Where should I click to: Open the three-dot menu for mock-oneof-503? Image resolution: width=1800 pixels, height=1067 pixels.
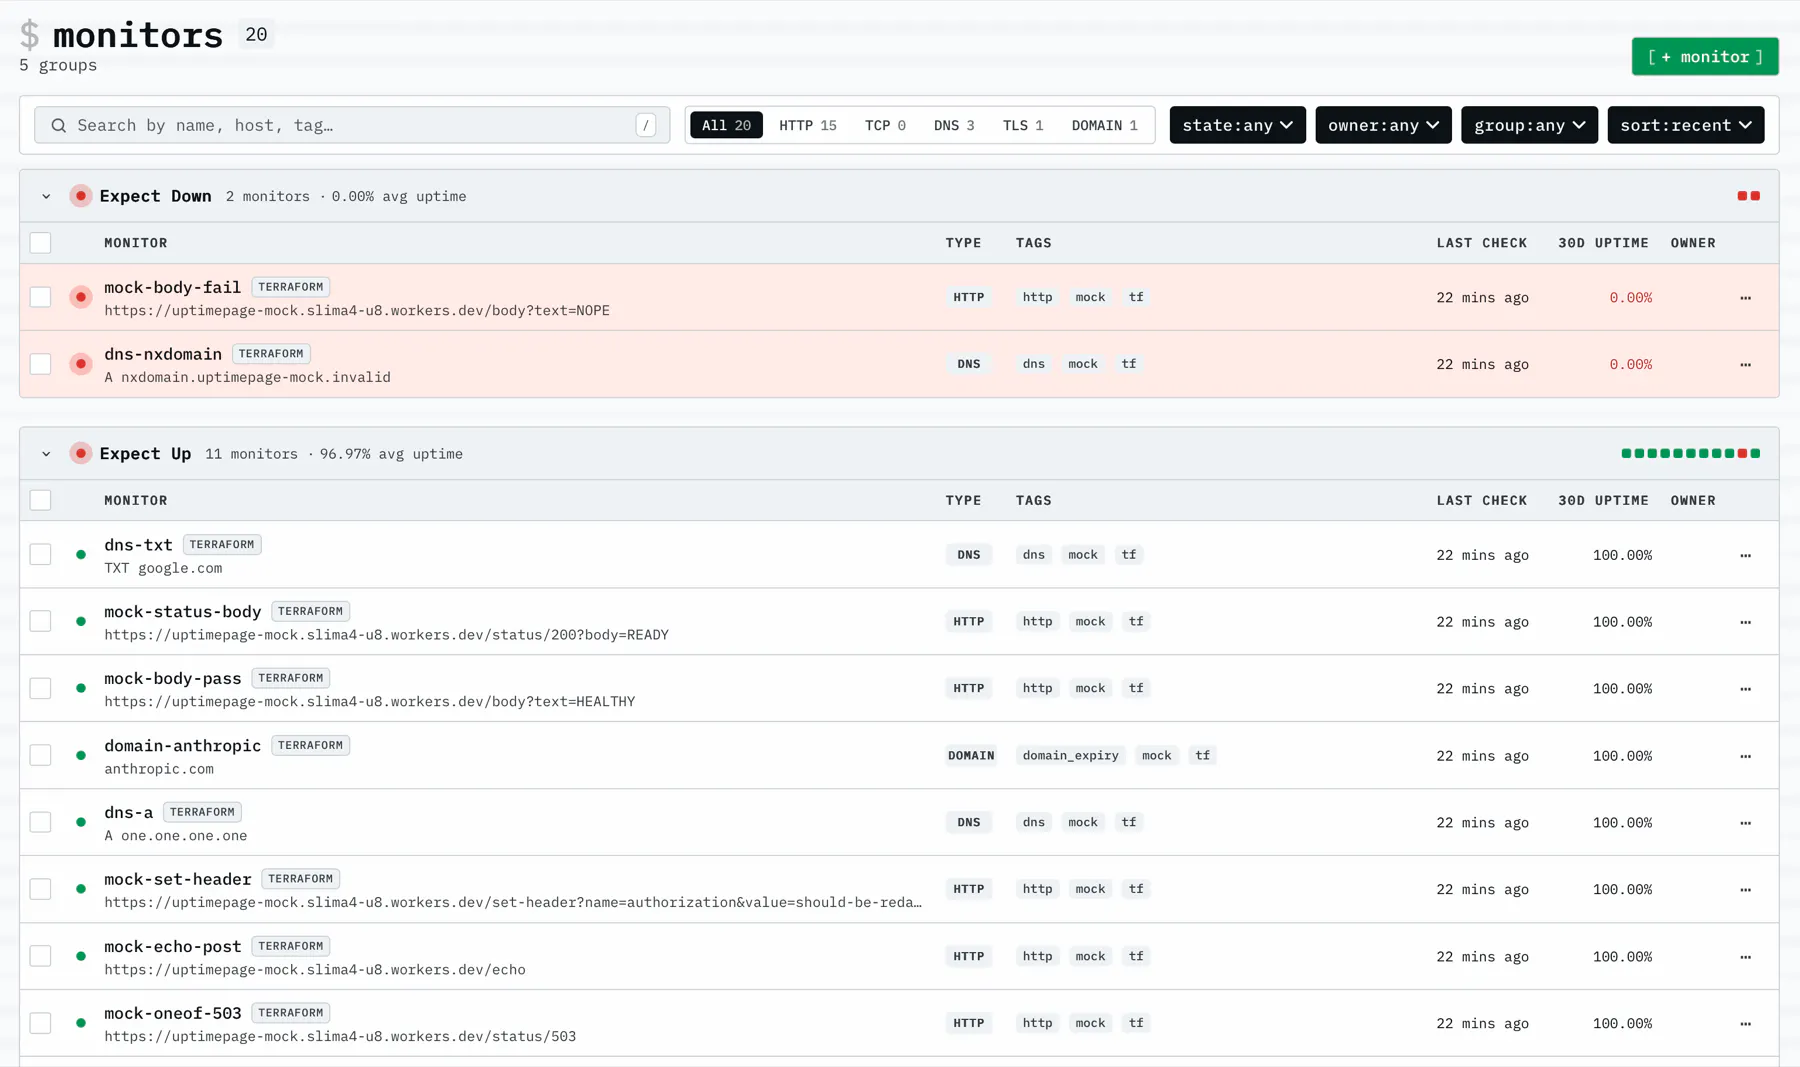coord(1745,1024)
